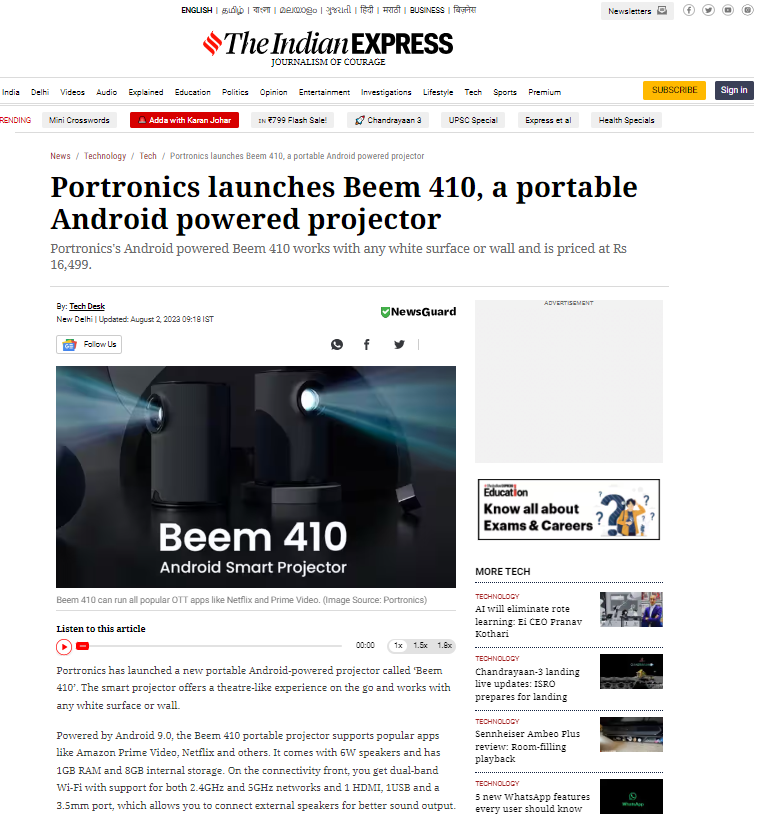
Task: Open the Beem 410 projector image
Action: 256,477
